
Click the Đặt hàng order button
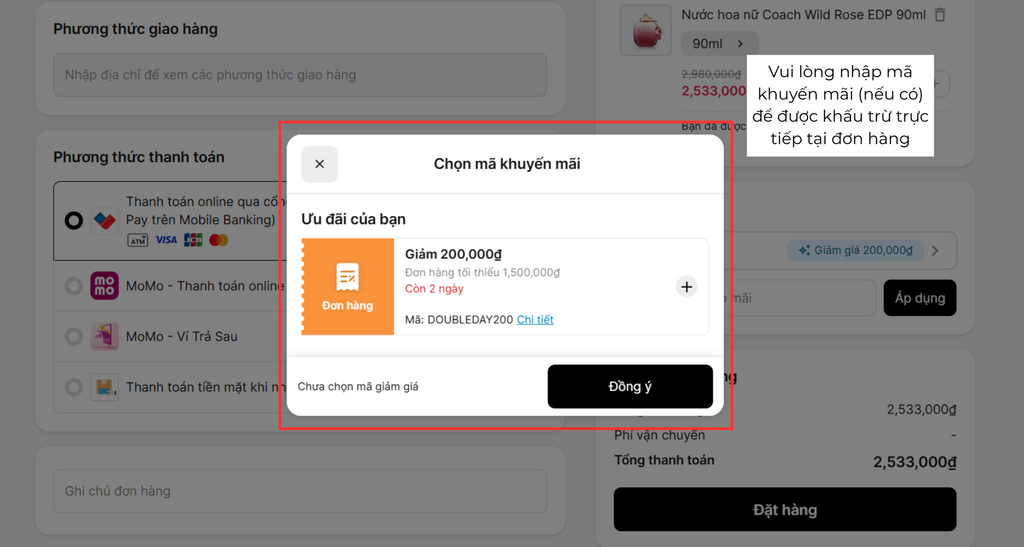(x=785, y=509)
